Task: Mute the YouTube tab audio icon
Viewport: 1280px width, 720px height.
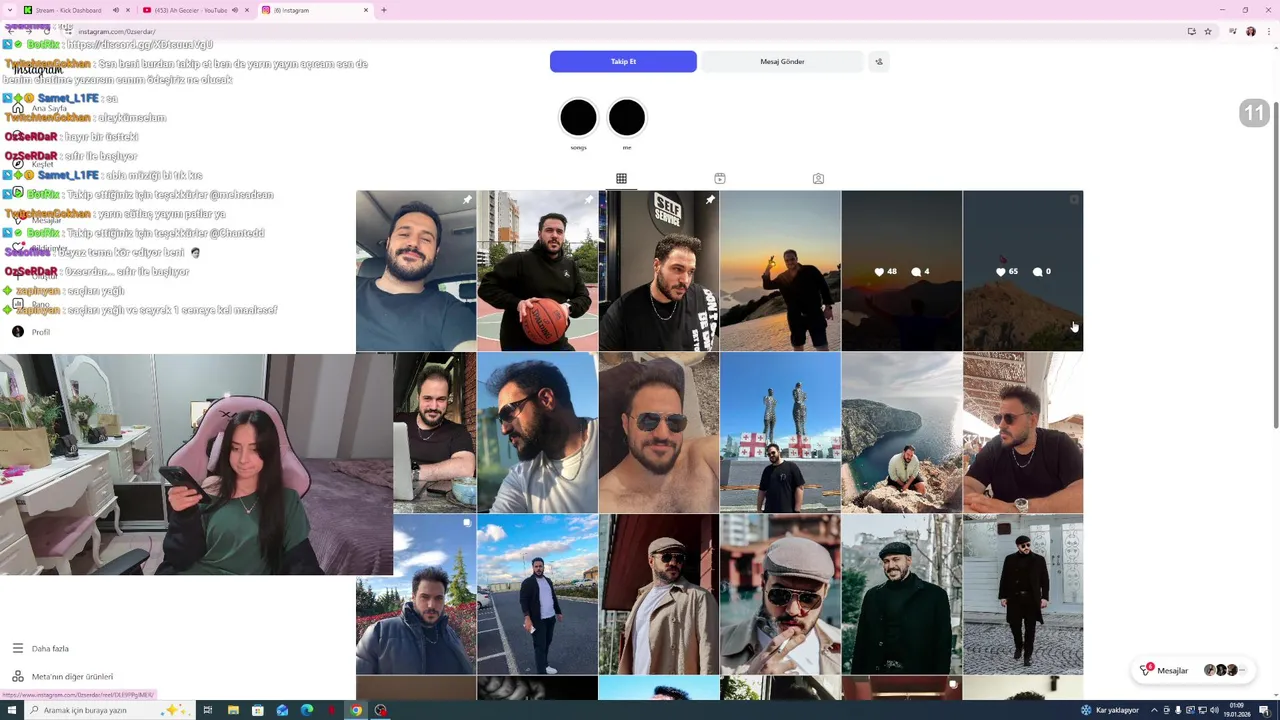Action: pos(235,10)
